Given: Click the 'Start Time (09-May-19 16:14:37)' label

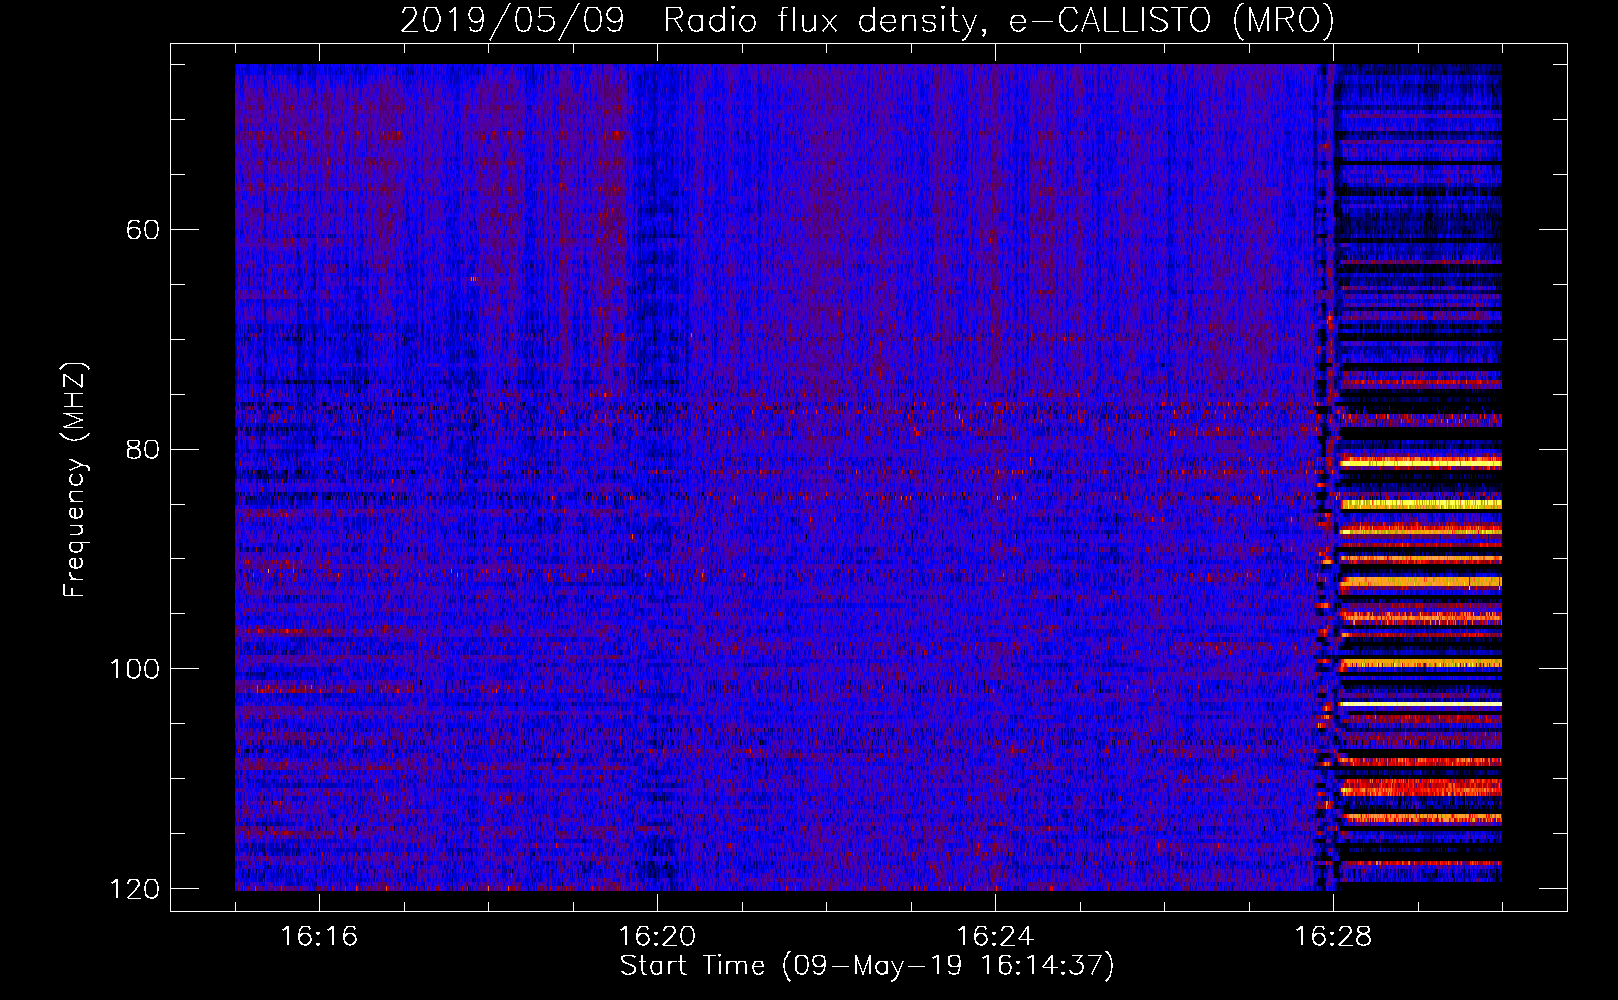Looking at the screenshot, I should [x=867, y=966].
